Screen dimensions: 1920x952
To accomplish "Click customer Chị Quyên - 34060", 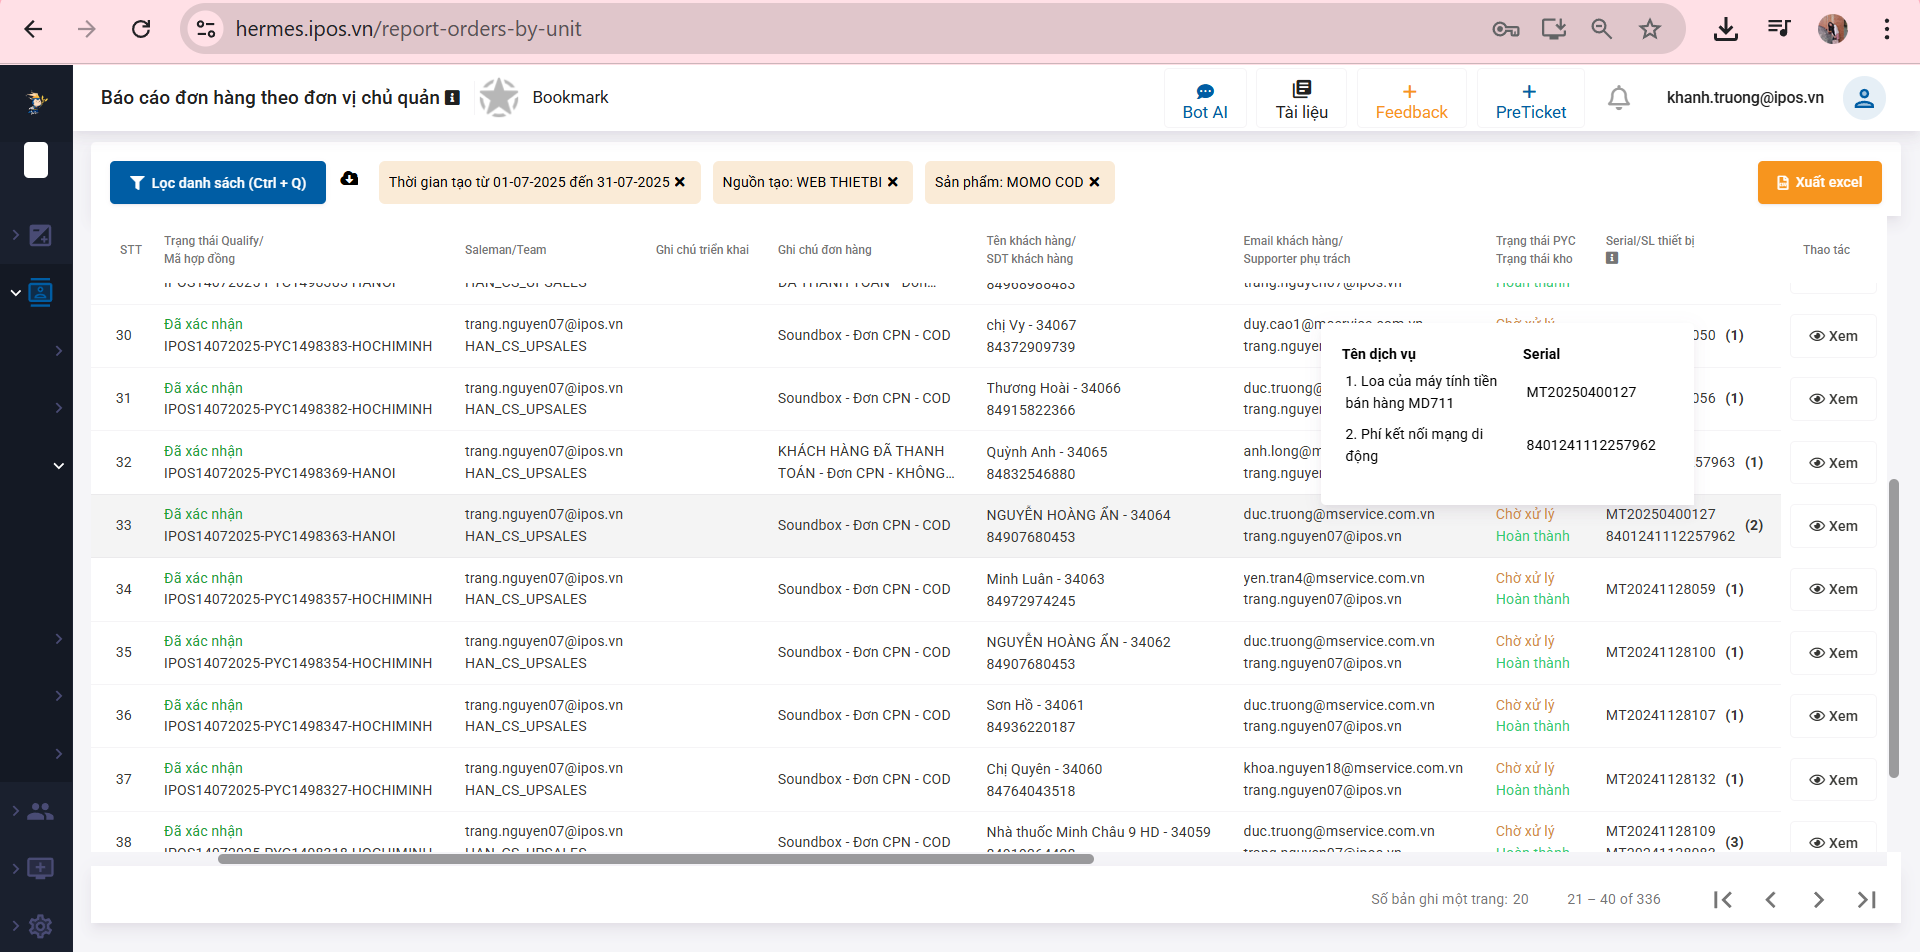I will pos(1045,769).
